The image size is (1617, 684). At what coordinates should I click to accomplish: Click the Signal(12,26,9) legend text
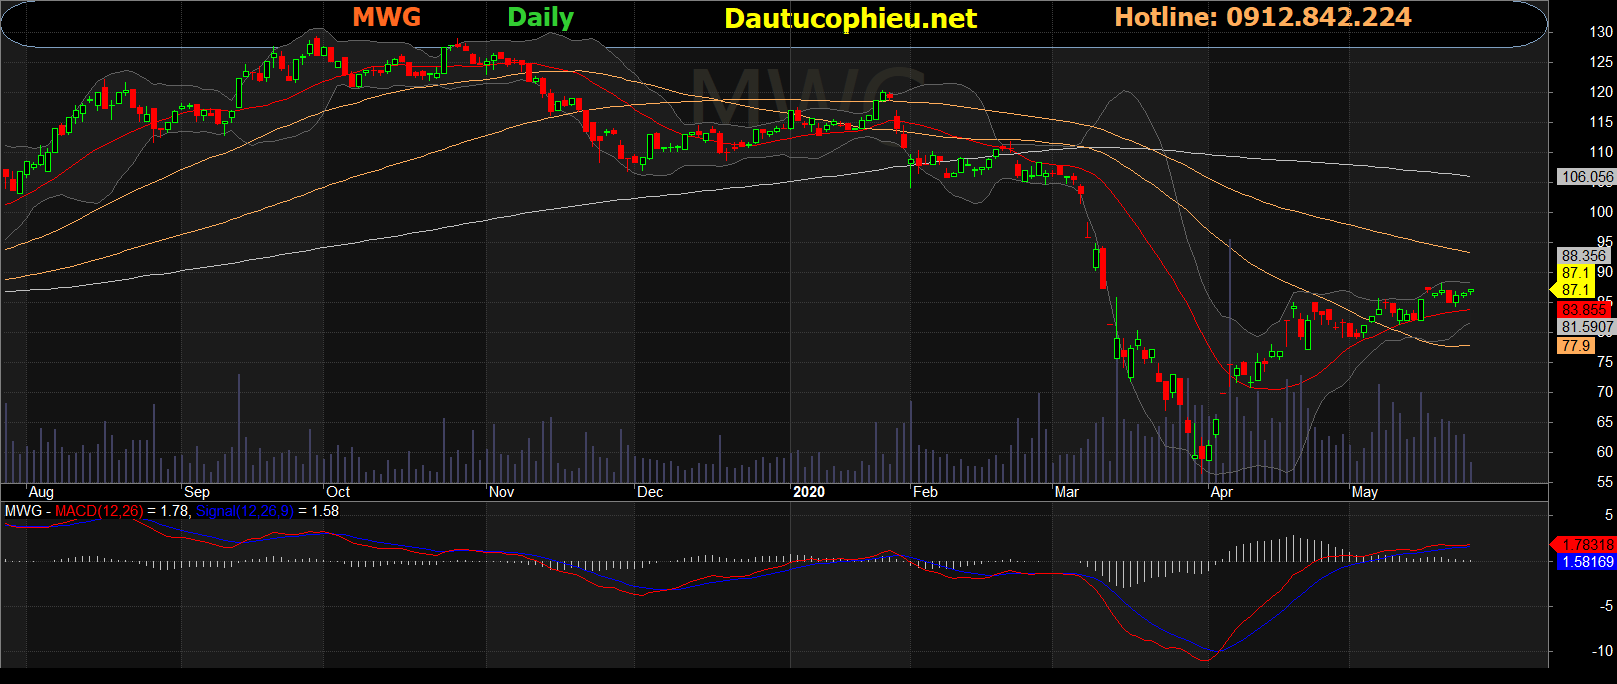point(245,511)
